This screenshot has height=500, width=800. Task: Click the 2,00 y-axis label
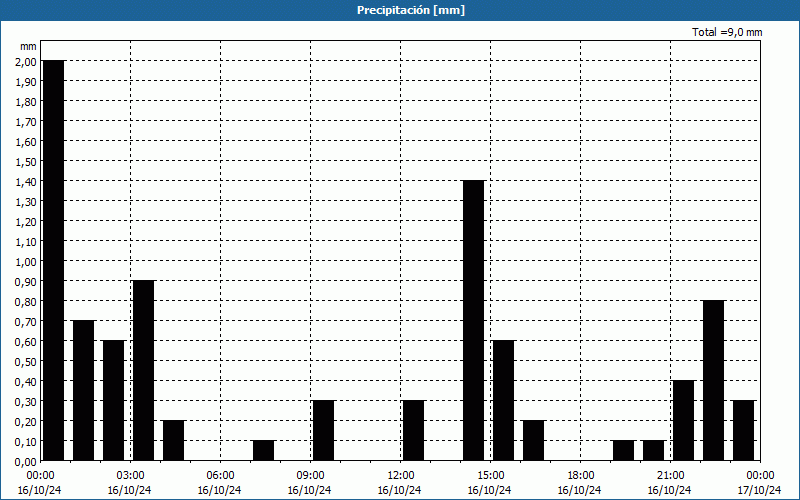[27, 61]
